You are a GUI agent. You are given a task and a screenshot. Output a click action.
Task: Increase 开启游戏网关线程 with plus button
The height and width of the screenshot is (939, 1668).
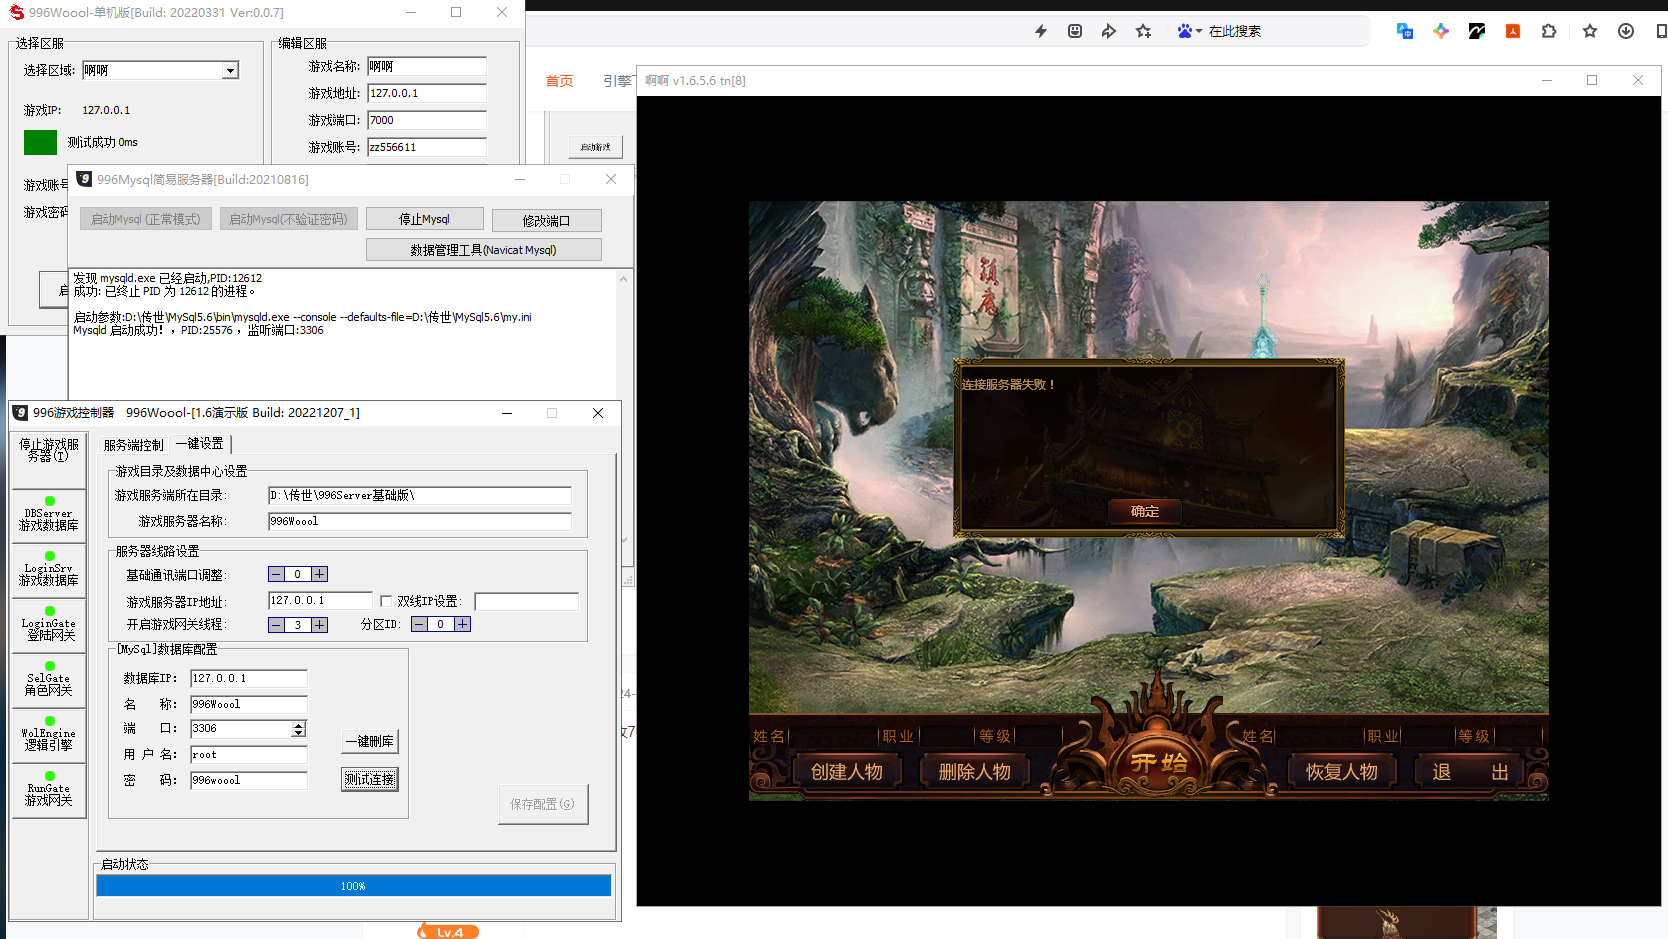320,625
